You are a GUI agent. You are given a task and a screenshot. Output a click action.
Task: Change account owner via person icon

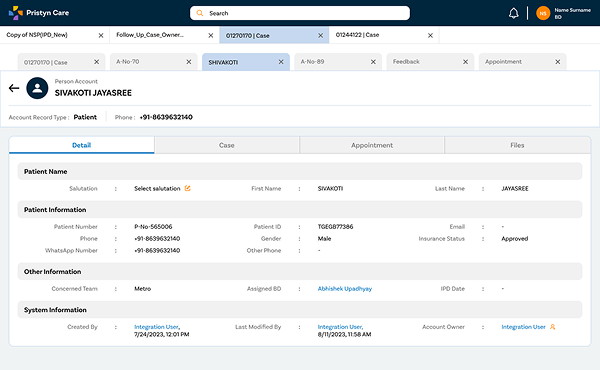[x=553, y=327]
